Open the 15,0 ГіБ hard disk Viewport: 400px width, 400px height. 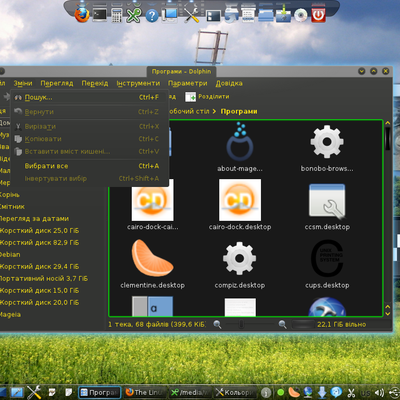coord(39,291)
